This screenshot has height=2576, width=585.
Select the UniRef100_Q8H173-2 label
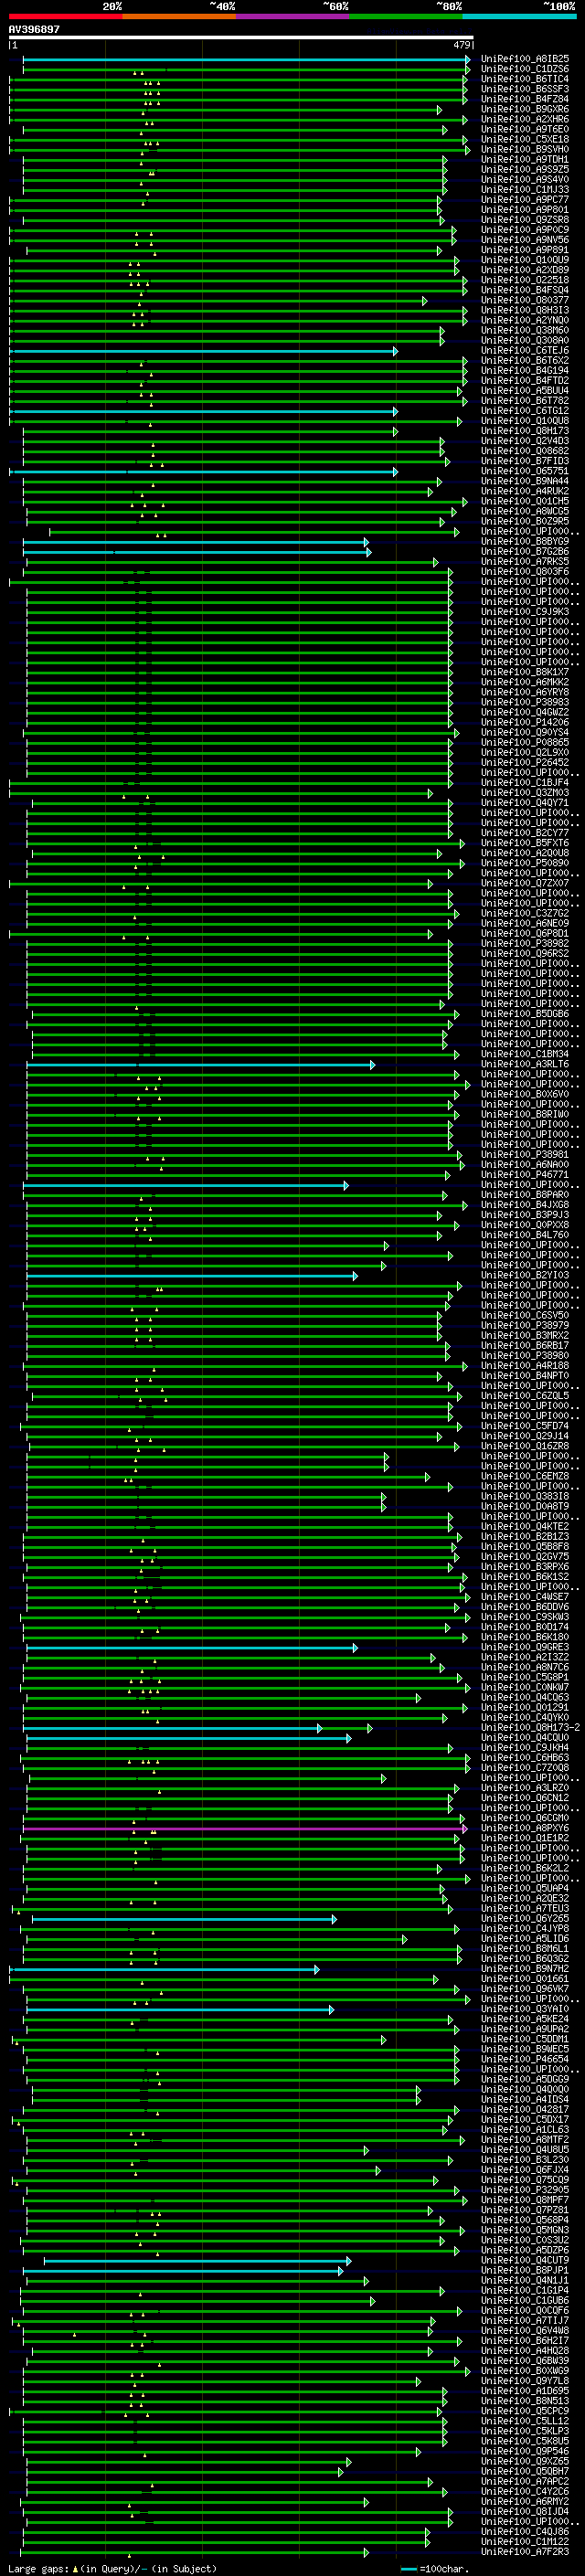click(530, 1727)
